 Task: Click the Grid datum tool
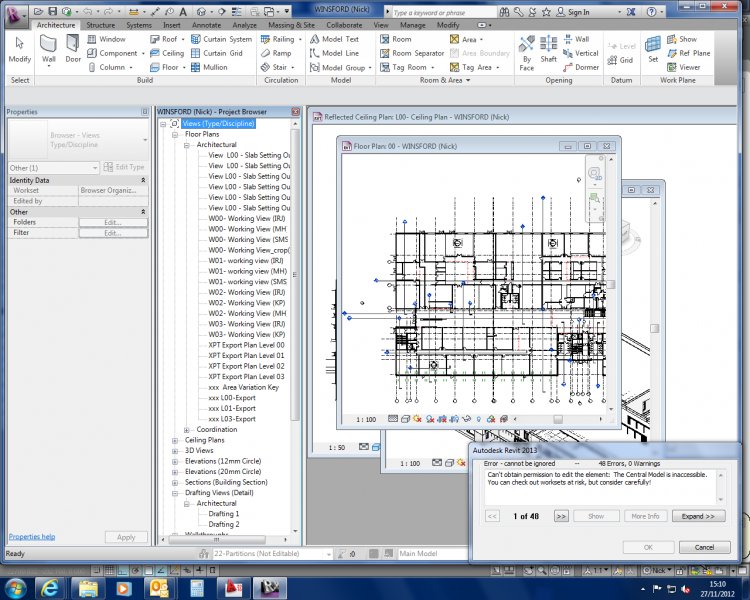621,60
